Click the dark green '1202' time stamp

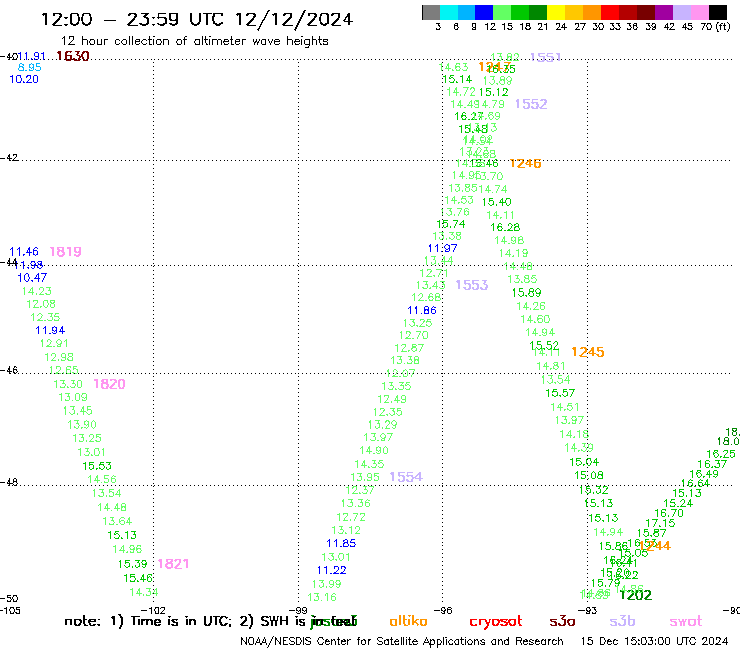[x=636, y=595]
